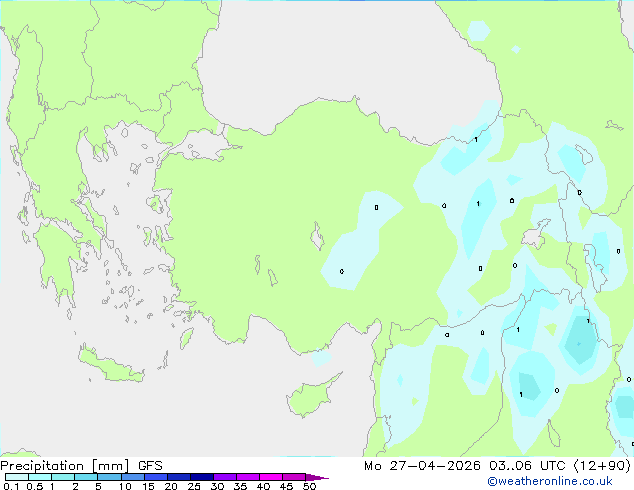The image size is (634, 490).
Task: Select the 45–50 mm legend swatch
Action: pos(294,477)
